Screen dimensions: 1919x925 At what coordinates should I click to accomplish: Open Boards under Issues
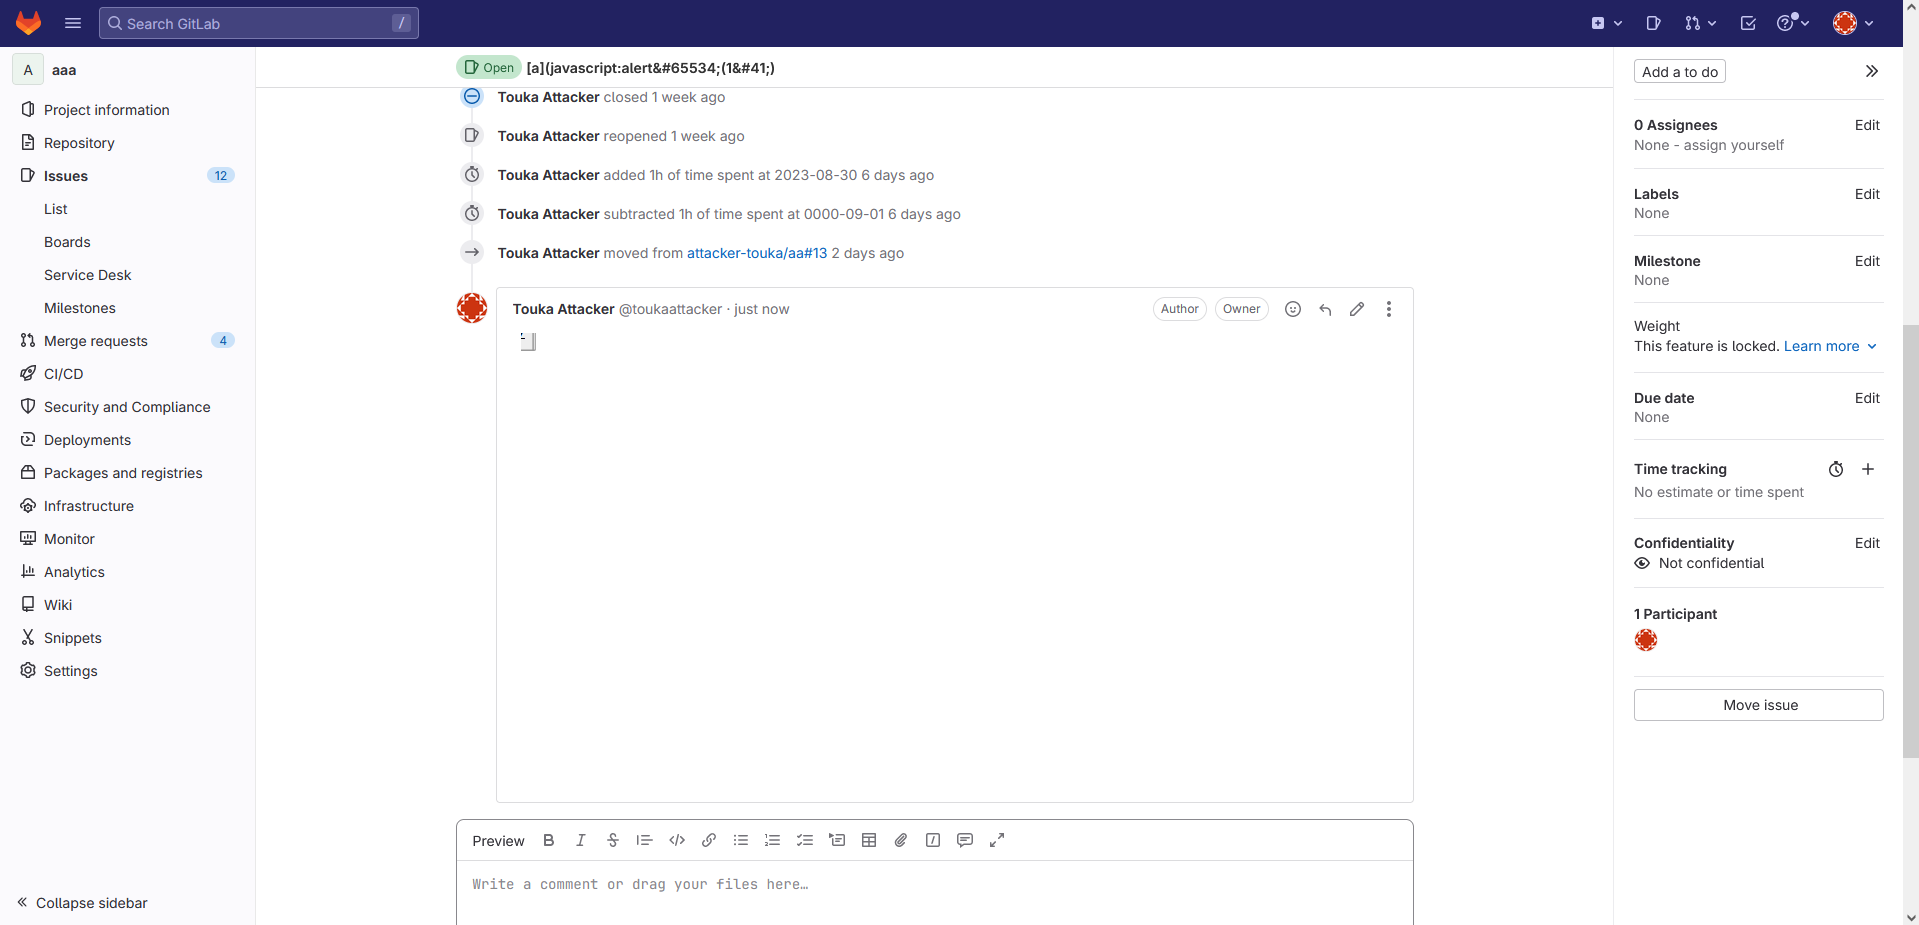pos(67,242)
